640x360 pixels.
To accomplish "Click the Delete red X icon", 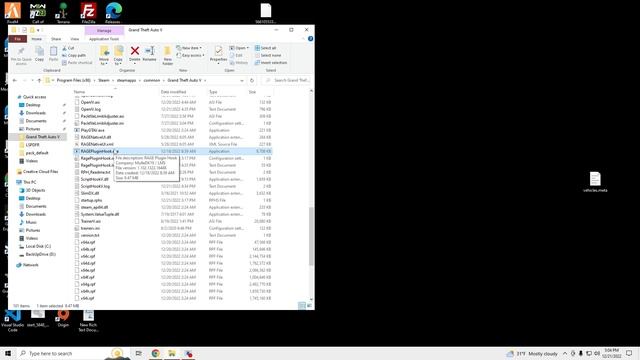I will tap(135, 51).
